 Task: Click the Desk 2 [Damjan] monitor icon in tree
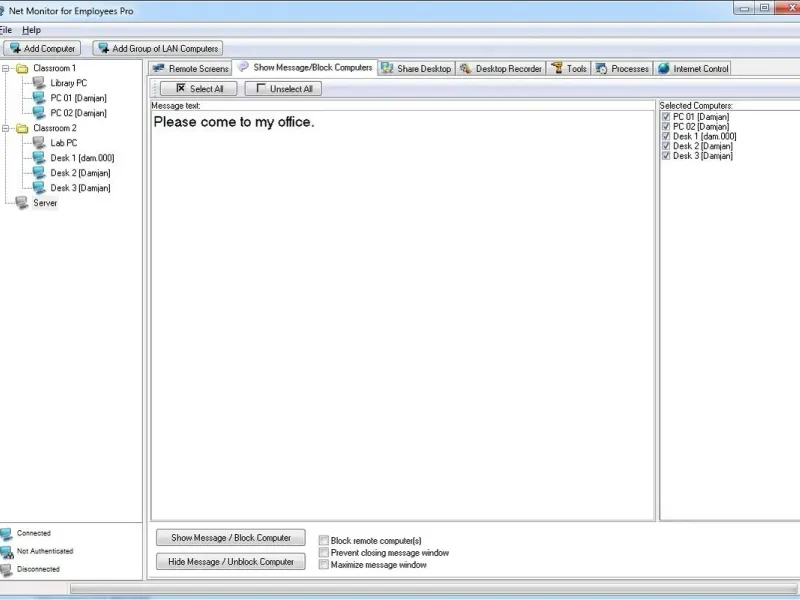(39, 173)
